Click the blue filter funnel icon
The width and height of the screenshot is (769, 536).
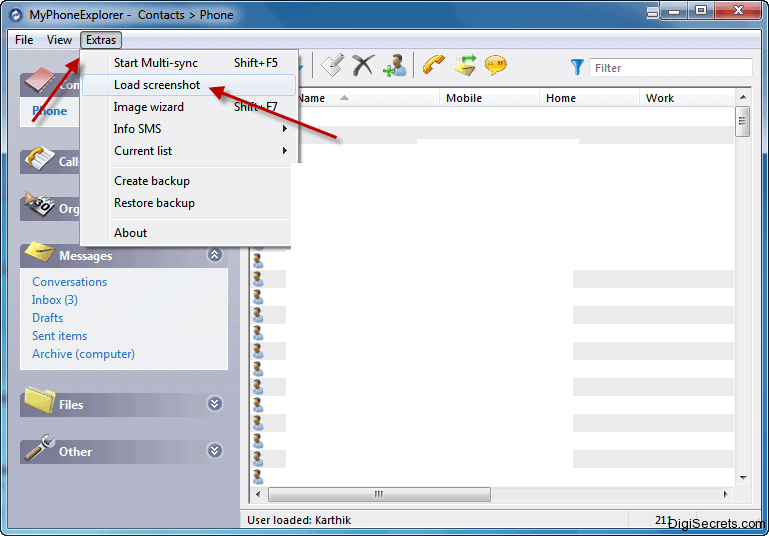pyautogui.click(x=577, y=67)
